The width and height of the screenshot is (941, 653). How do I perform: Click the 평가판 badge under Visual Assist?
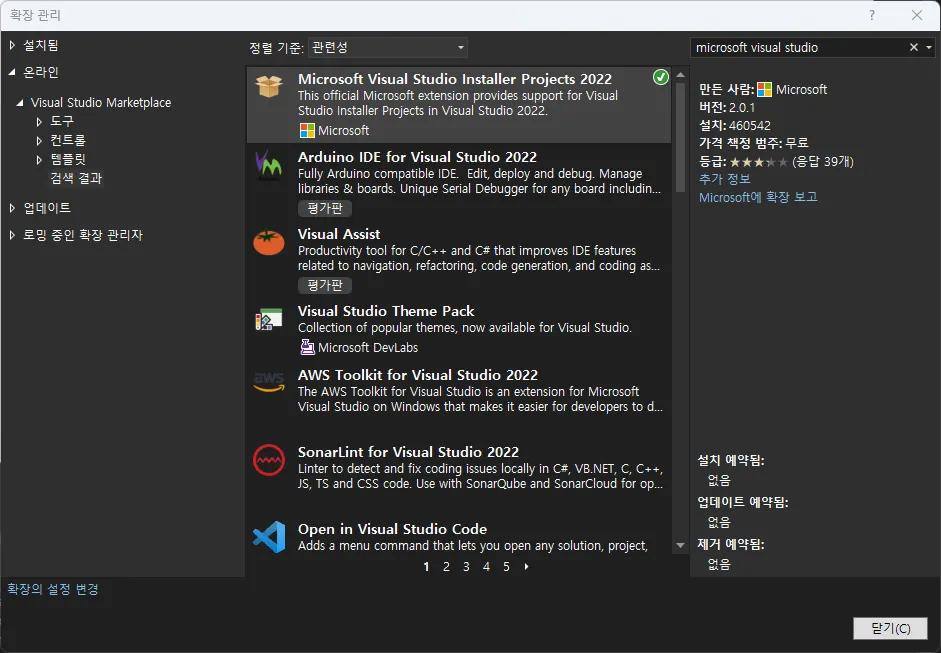click(x=325, y=285)
